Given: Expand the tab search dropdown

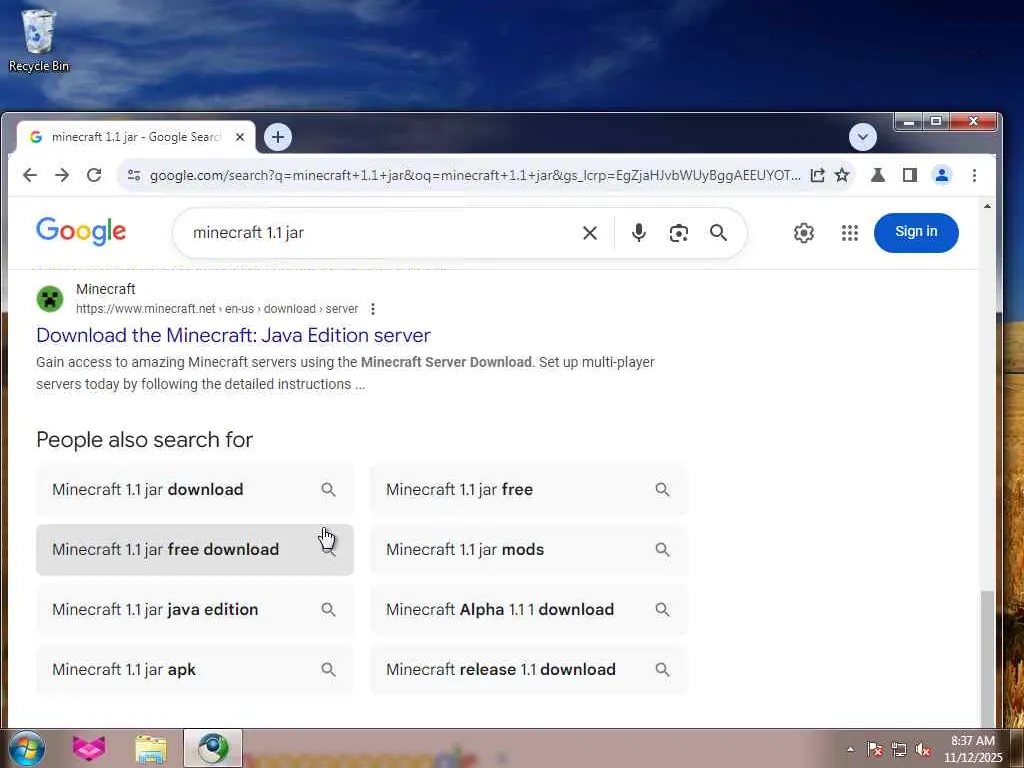Looking at the screenshot, I should (x=863, y=137).
